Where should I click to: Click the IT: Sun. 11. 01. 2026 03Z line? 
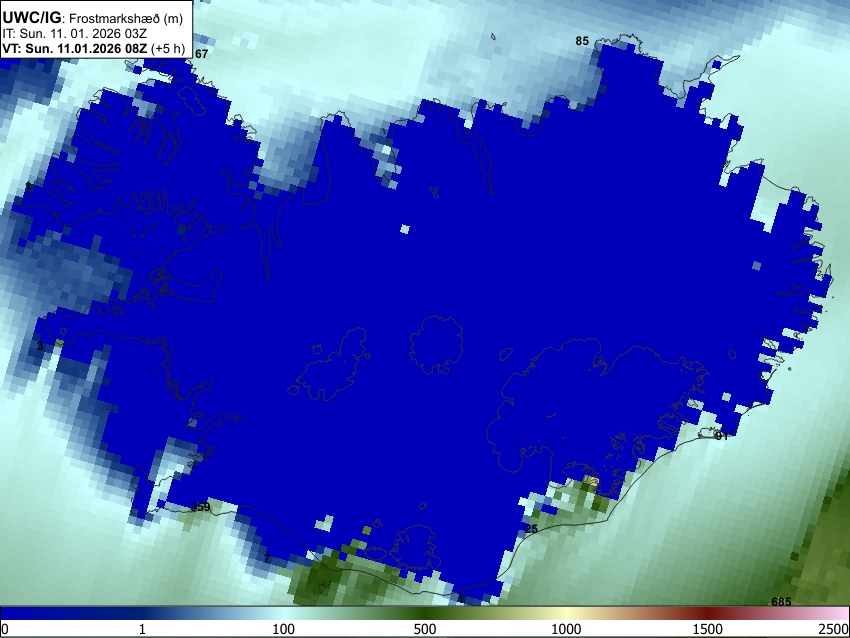[75, 34]
